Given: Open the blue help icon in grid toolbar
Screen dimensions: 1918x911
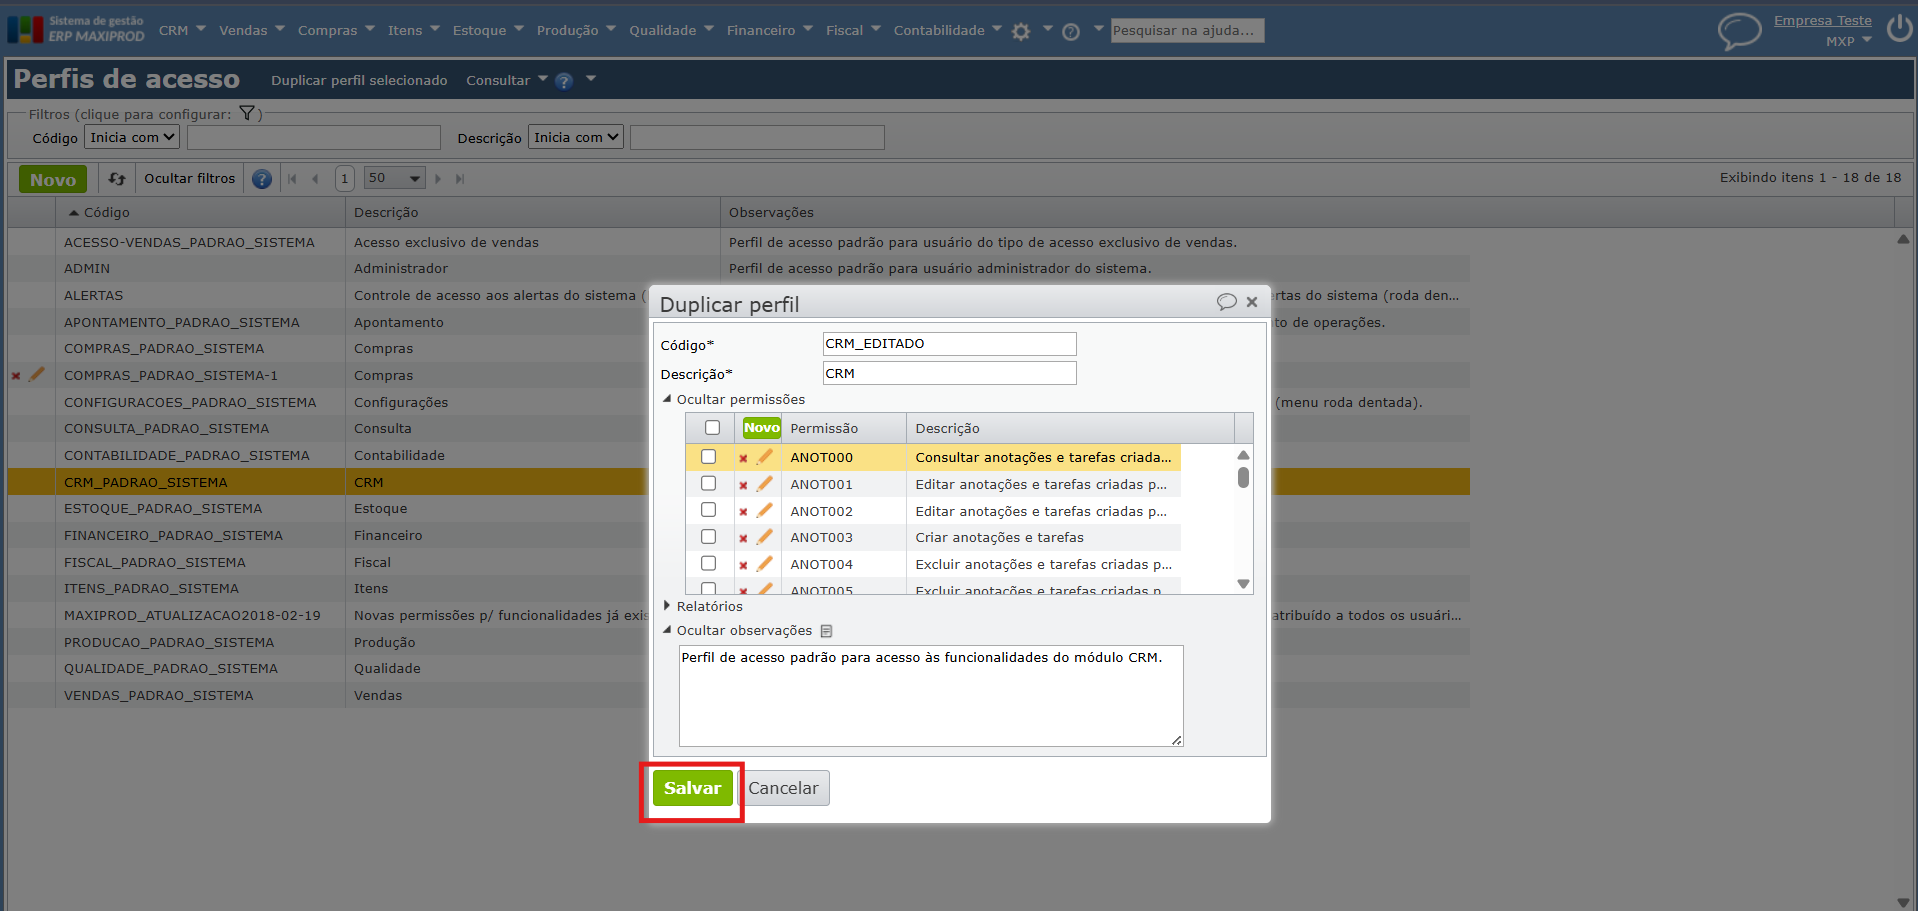Looking at the screenshot, I should click(x=262, y=179).
